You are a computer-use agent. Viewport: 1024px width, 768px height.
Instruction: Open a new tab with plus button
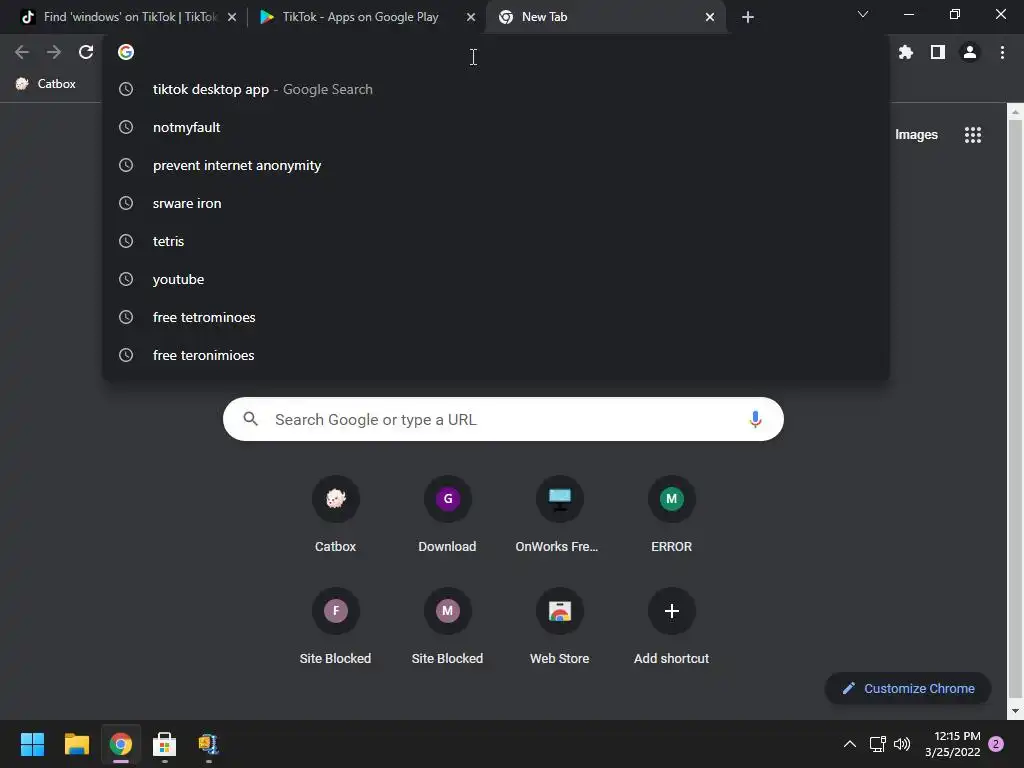[748, 18]
